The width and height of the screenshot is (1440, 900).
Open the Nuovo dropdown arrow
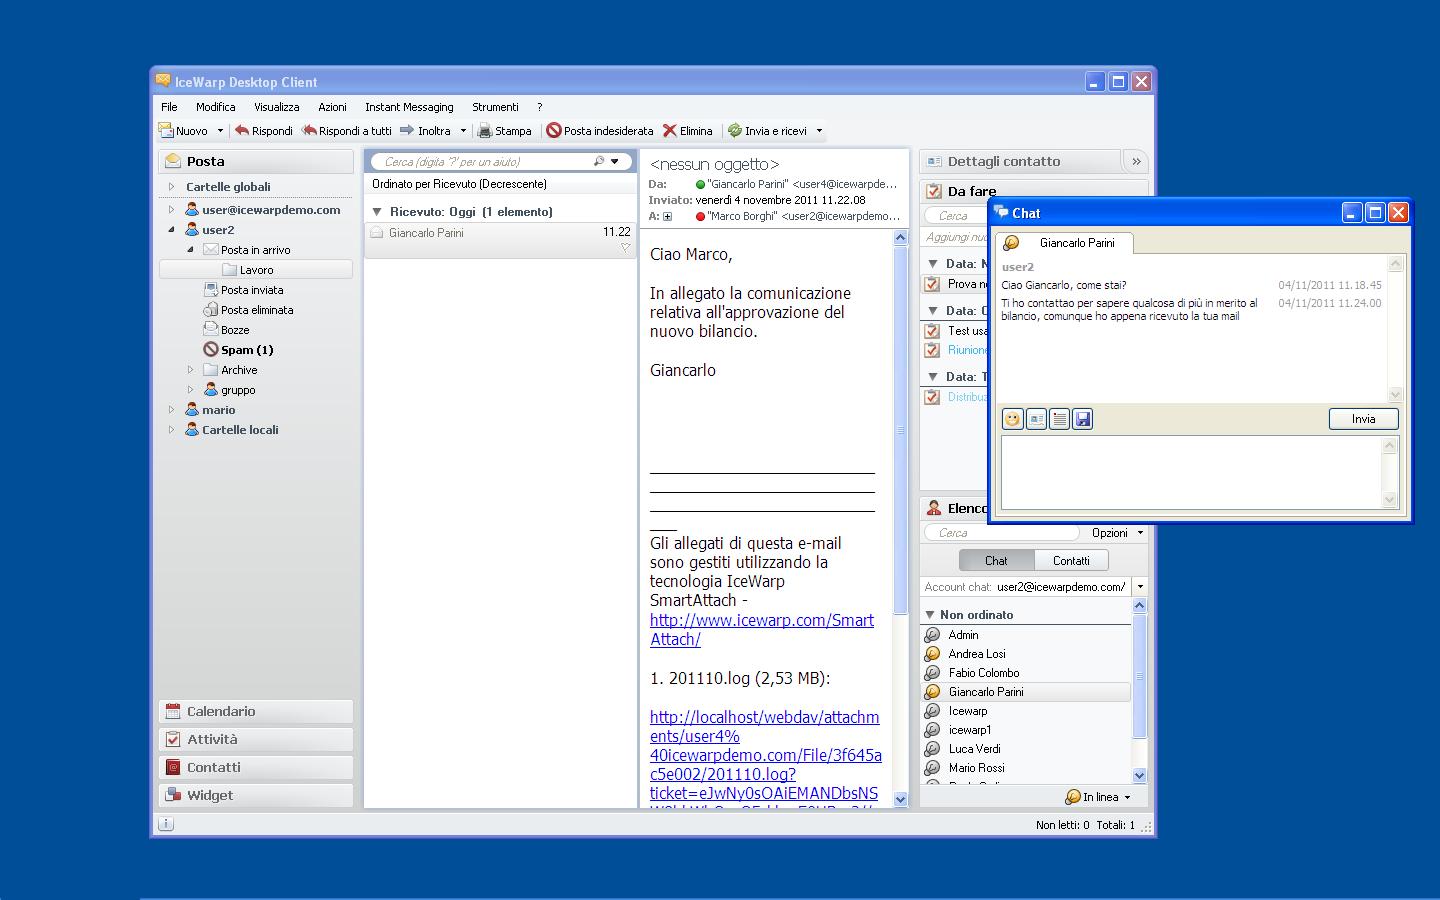coord(220,131)
